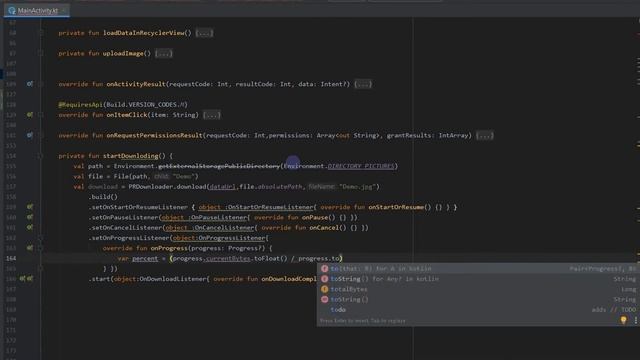
Task: Expand collapsed body of loadDataInRecyclerView()
Action: click(204, 33)
